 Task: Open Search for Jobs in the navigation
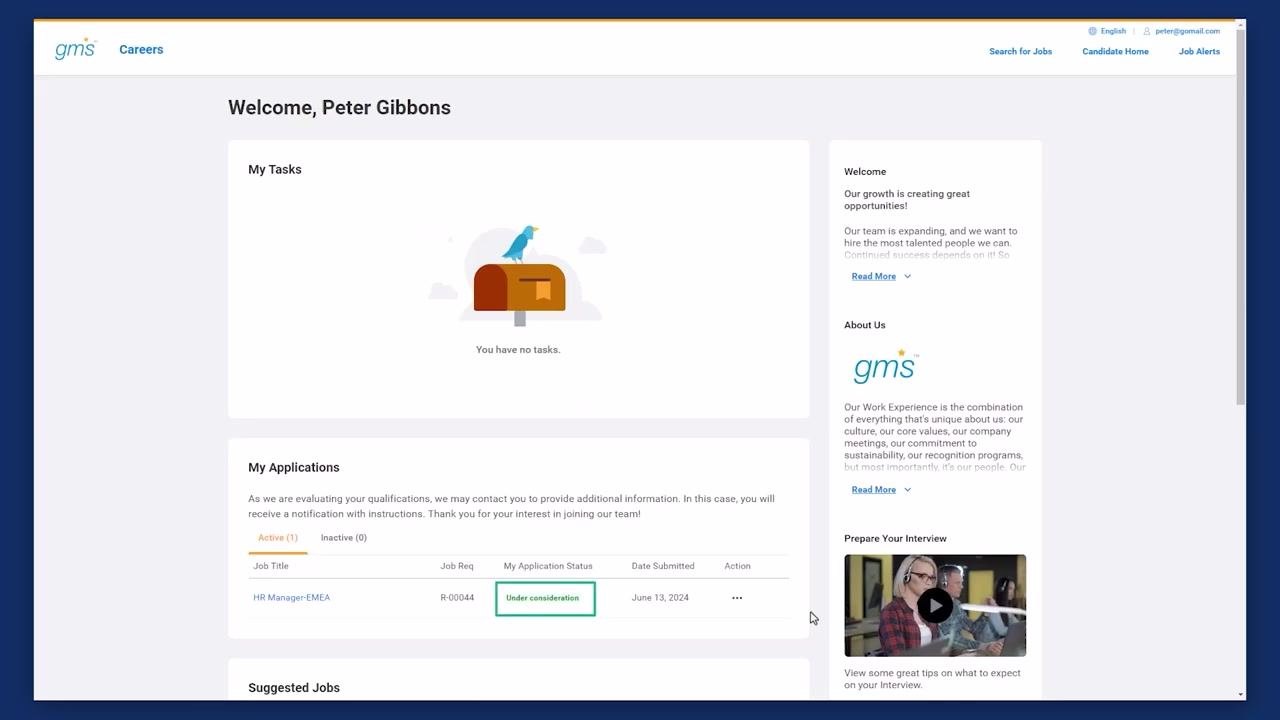click(1020, 51)
